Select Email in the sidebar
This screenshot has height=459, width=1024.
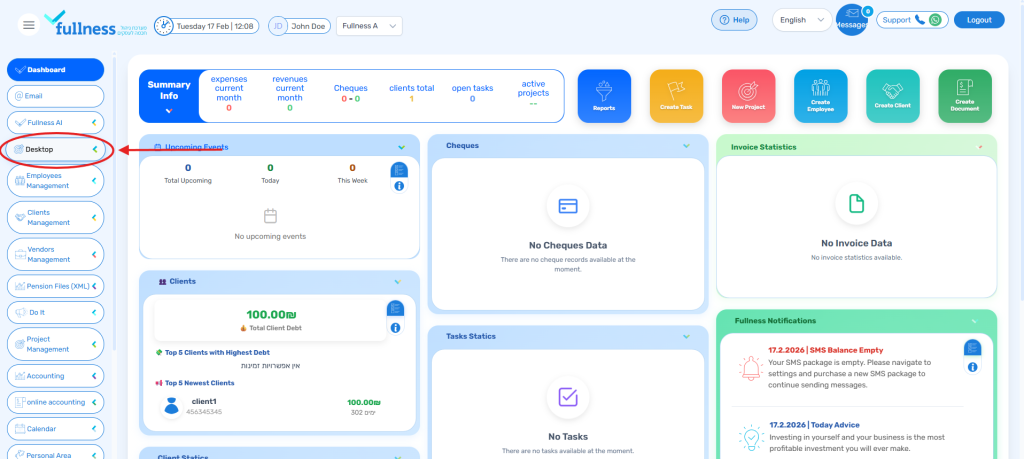click(55, 96)
